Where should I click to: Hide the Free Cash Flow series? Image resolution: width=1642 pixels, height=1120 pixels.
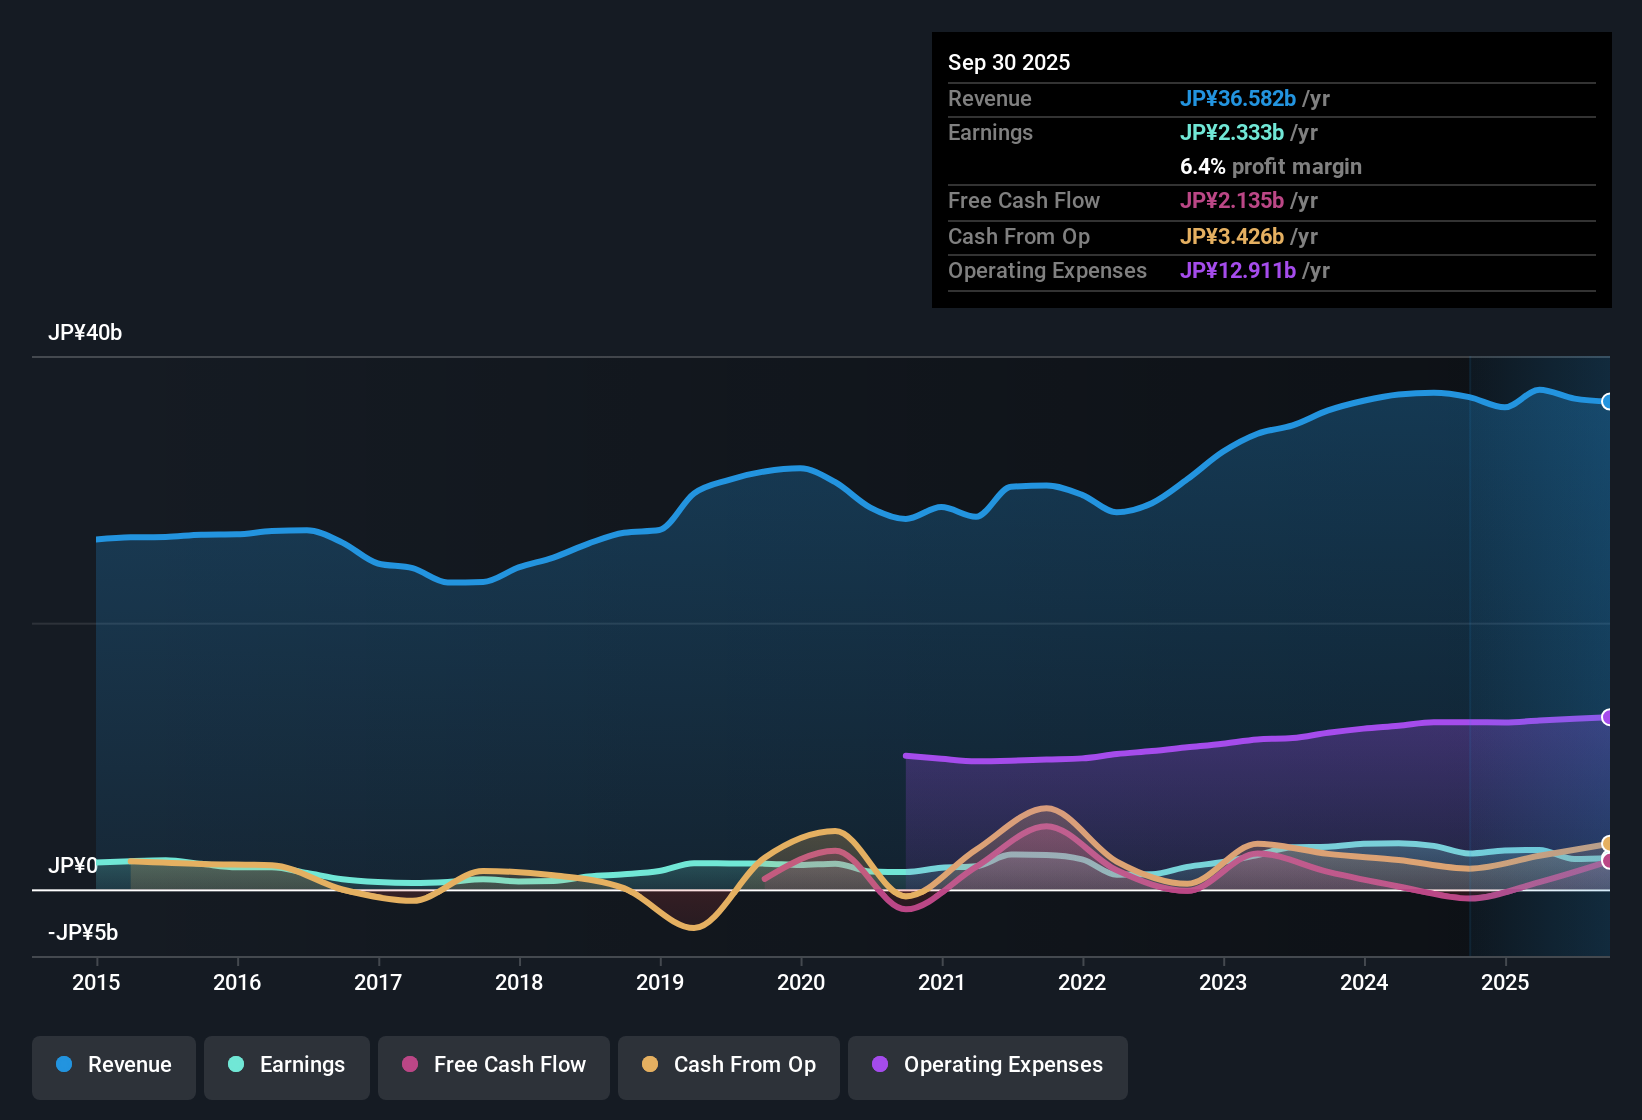(x=493, y=1065)
